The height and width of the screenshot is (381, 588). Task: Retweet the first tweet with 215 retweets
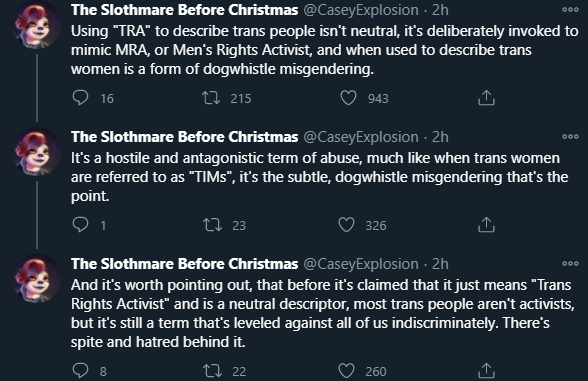point(211,98)
